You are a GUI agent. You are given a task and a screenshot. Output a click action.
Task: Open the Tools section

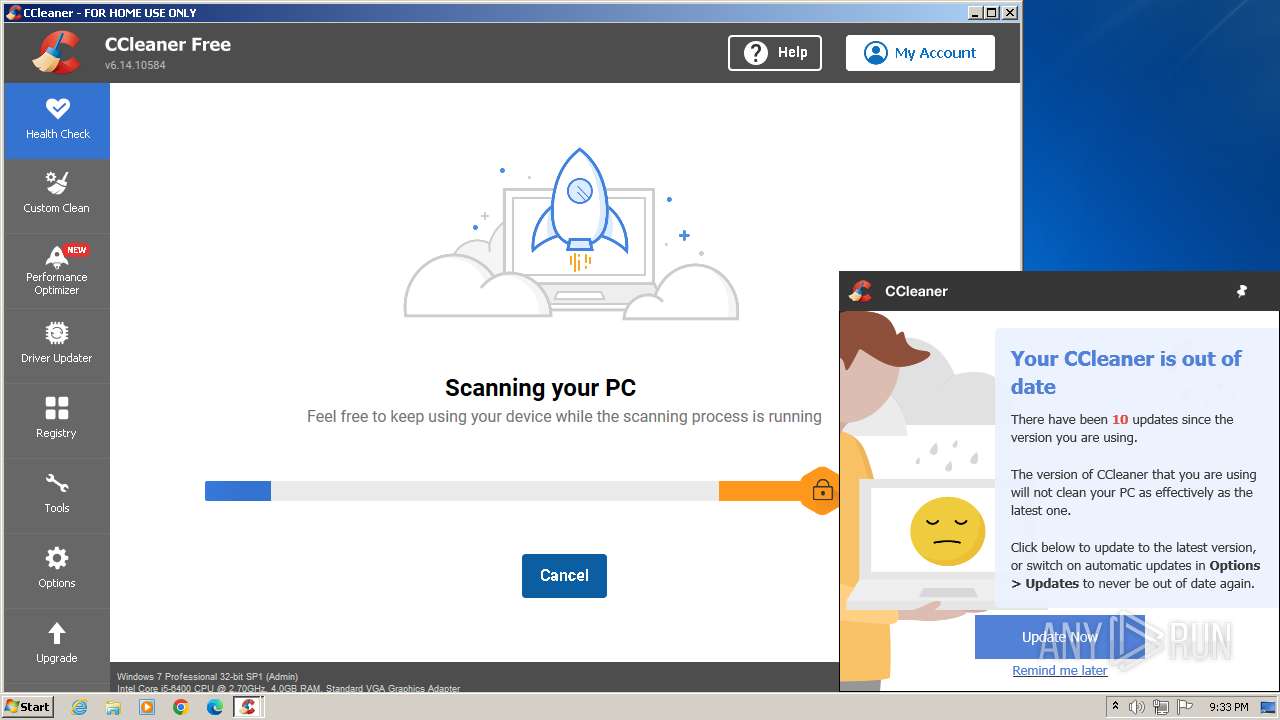coord(57,496)
